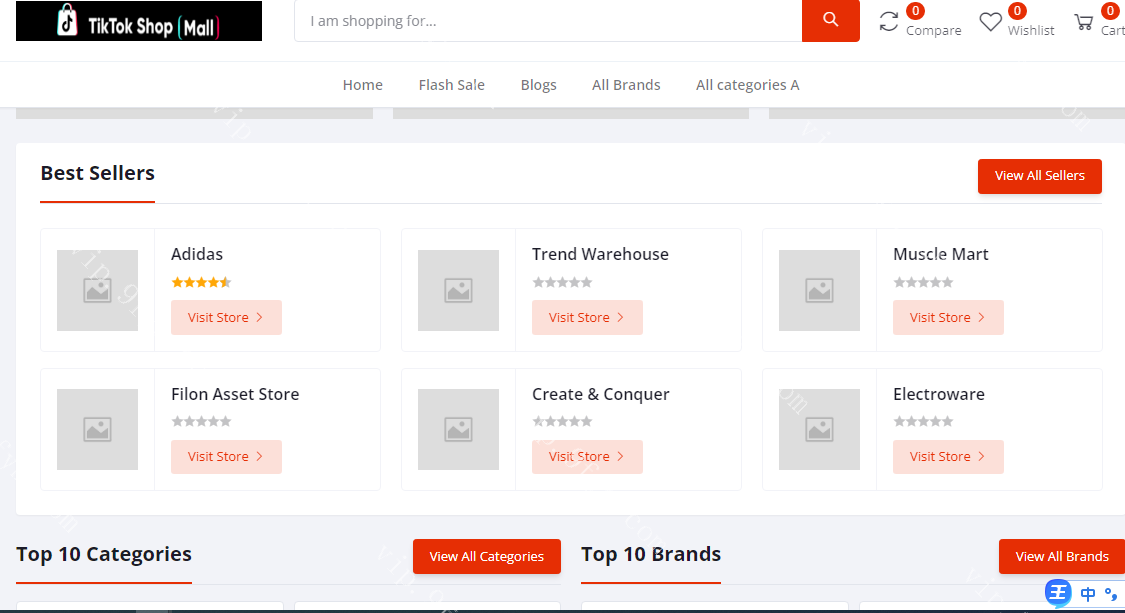Open the Wishlist heart icon
This screenshot has height=613, width=1125.
(x=990, y=22)
